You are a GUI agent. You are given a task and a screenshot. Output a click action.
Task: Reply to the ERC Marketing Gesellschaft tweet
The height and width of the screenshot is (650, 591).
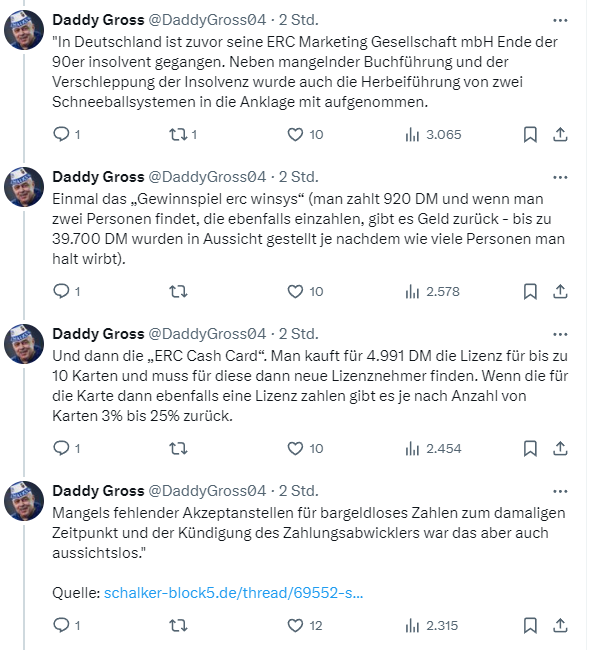coord(66,134)
